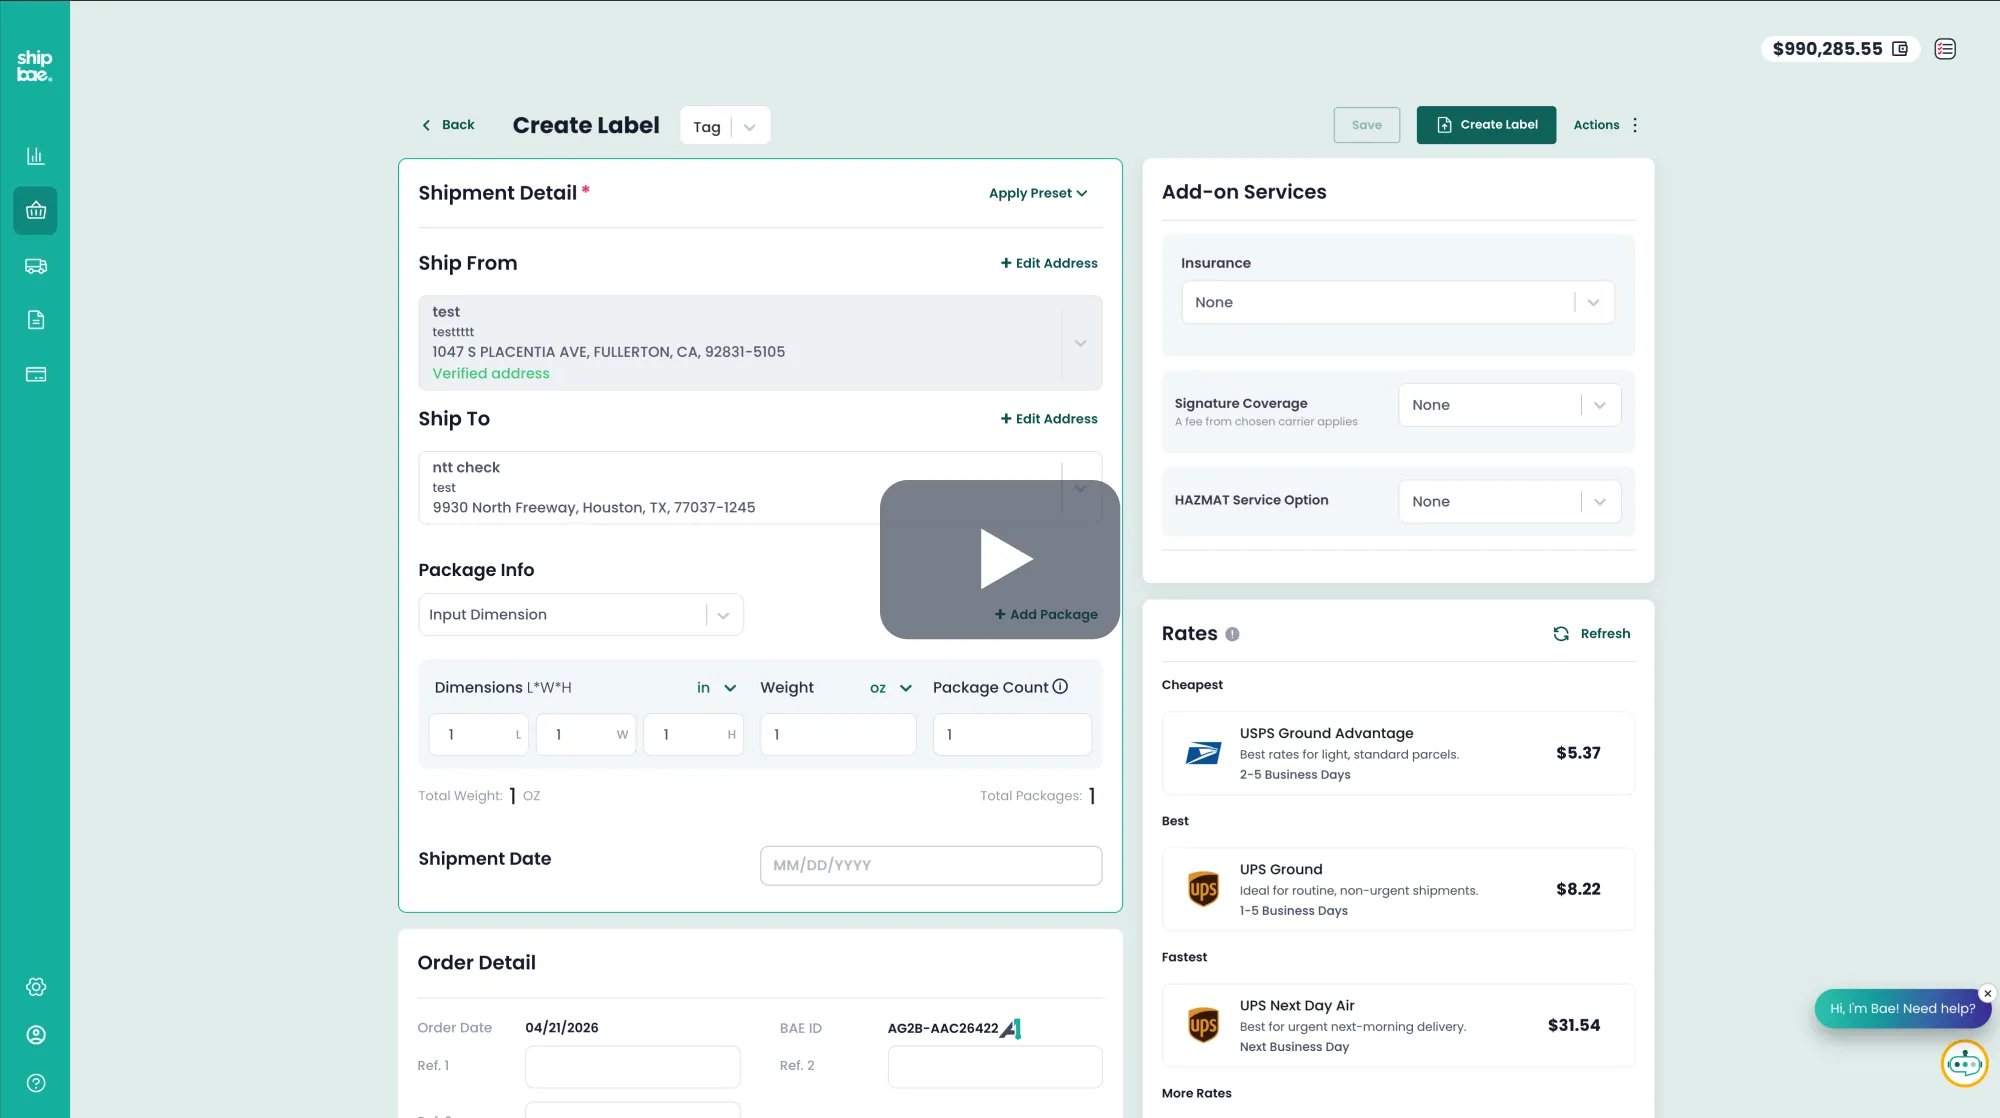Click the Bae chatbot robot icon
This screenshot has width=2000, height=1118.
click(x=1963, y=1064)
